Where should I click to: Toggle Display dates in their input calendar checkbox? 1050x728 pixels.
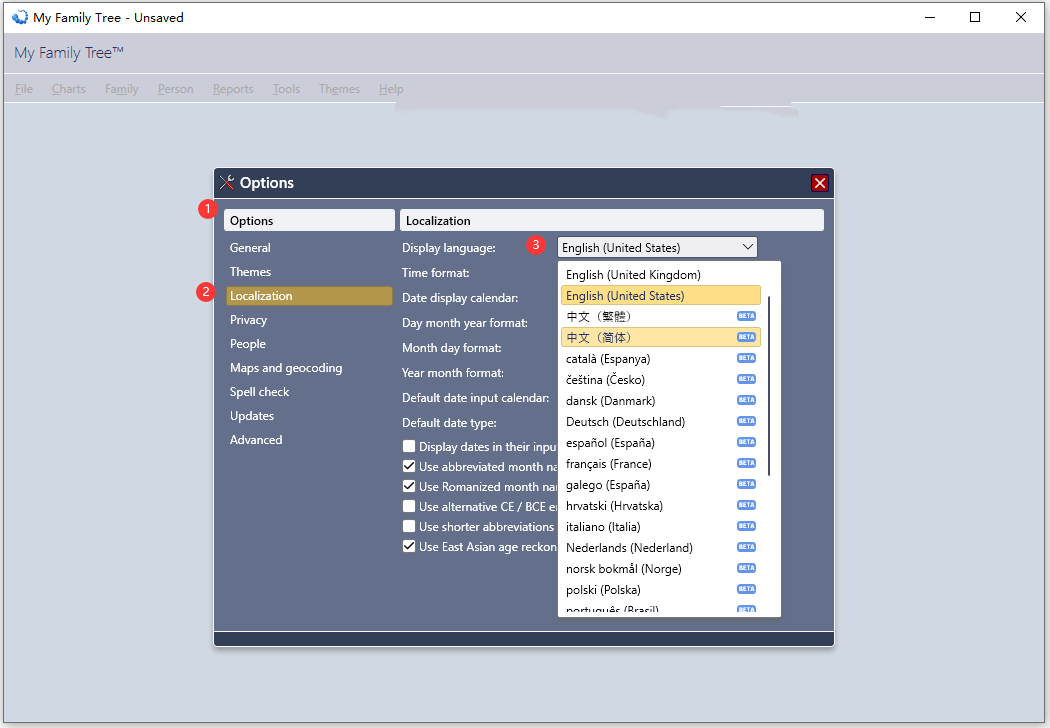point(408,446)
